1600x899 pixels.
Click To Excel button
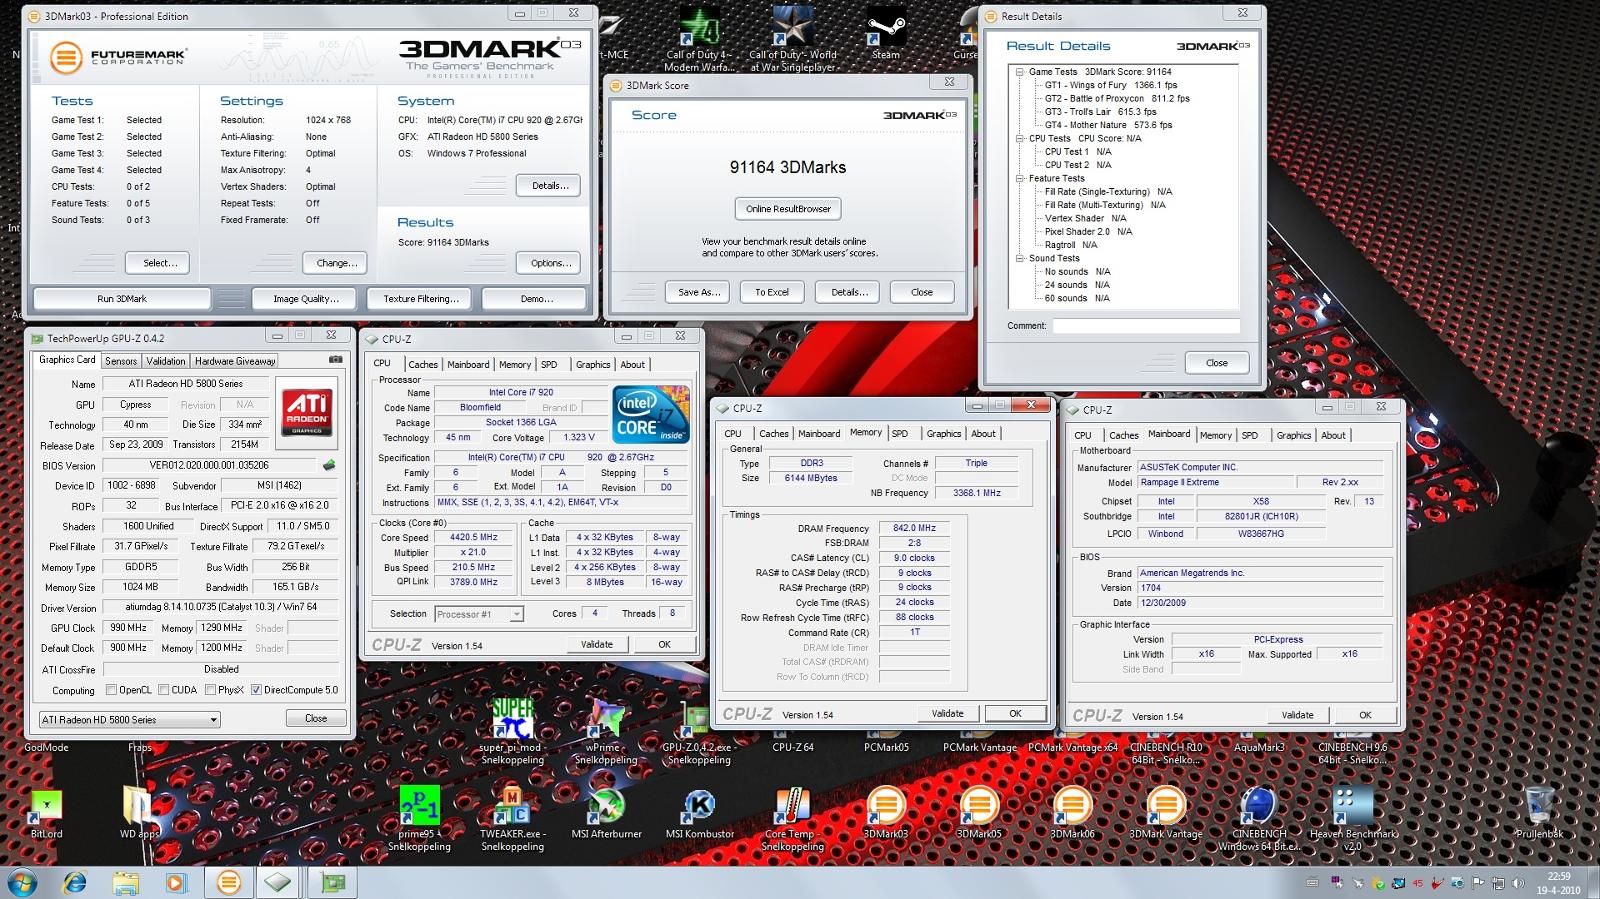pos(772,292)
